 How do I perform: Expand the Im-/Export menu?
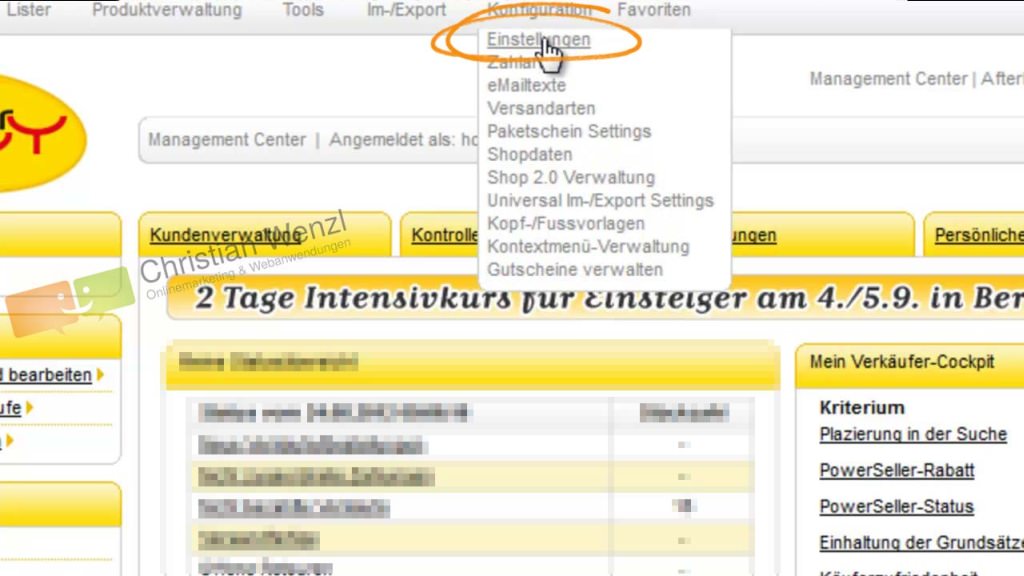pyautogui.click(x=406, y=10)
